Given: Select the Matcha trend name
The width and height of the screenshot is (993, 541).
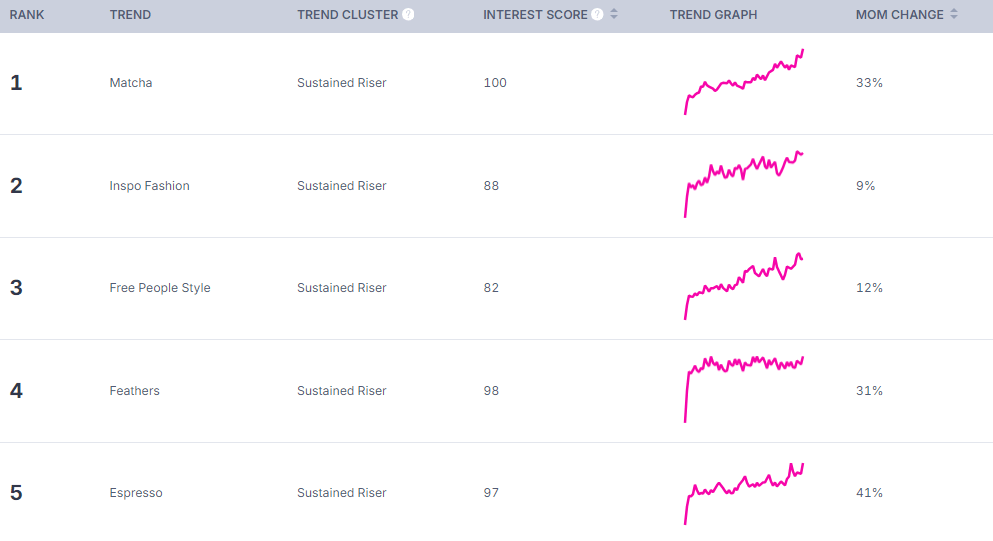Looking at the screenshot, I should coord(130,83).
